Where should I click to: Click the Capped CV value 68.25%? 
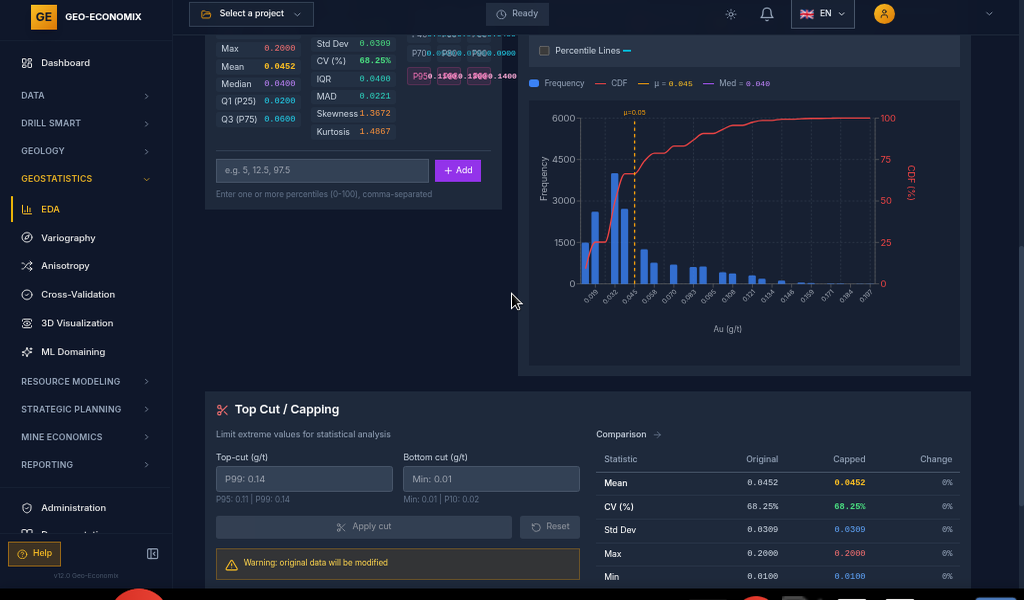tap(849, 507)
